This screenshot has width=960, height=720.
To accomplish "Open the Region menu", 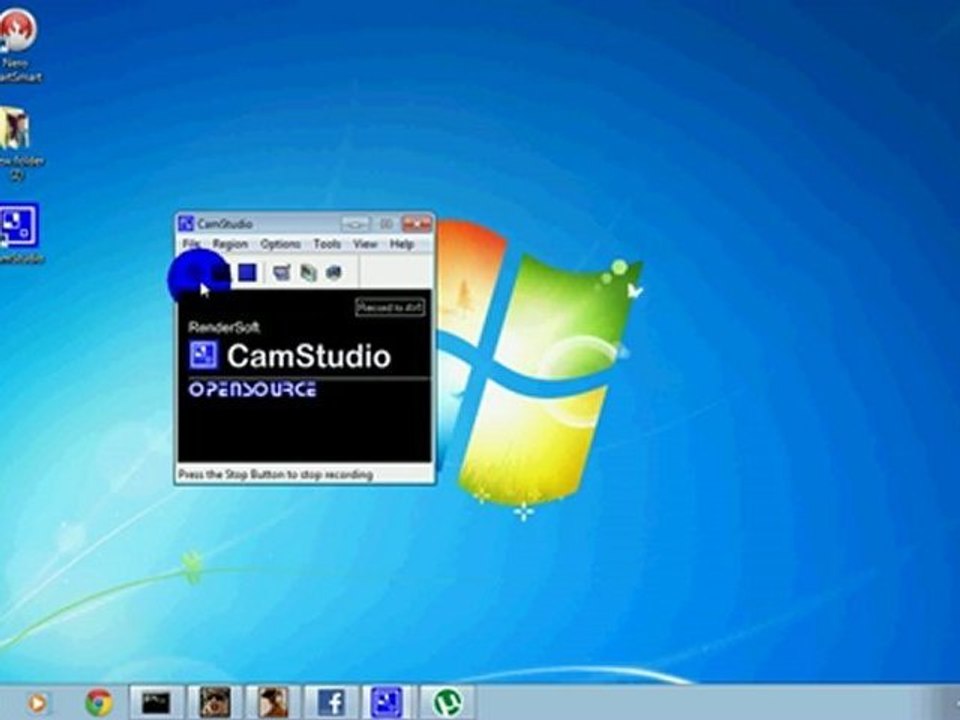I will coord(230,244).
